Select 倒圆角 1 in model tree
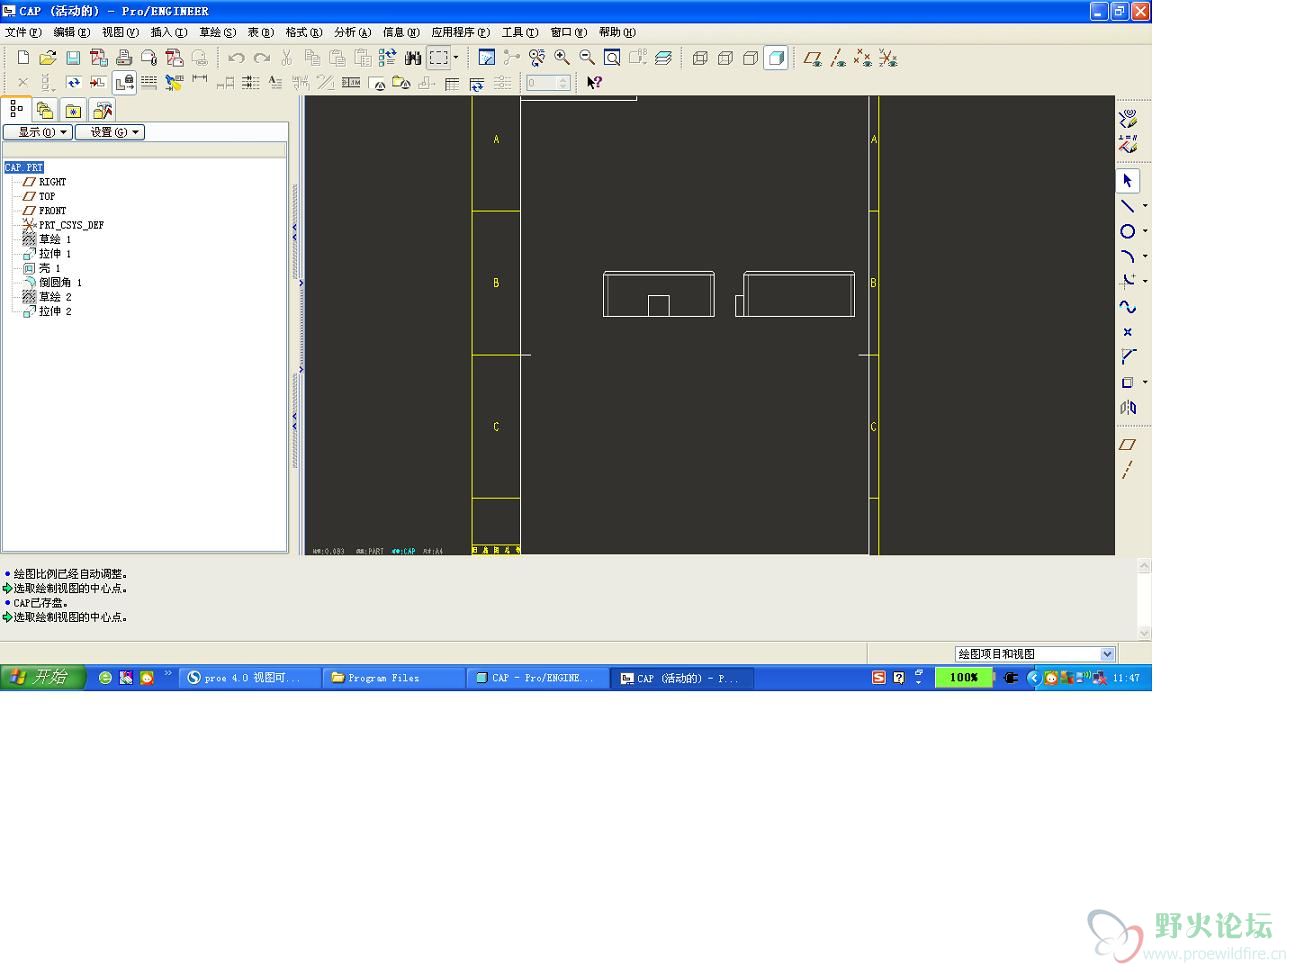The width and height of the screenshot is (1296, 972). pyautogui.click(x=60, y=282)
